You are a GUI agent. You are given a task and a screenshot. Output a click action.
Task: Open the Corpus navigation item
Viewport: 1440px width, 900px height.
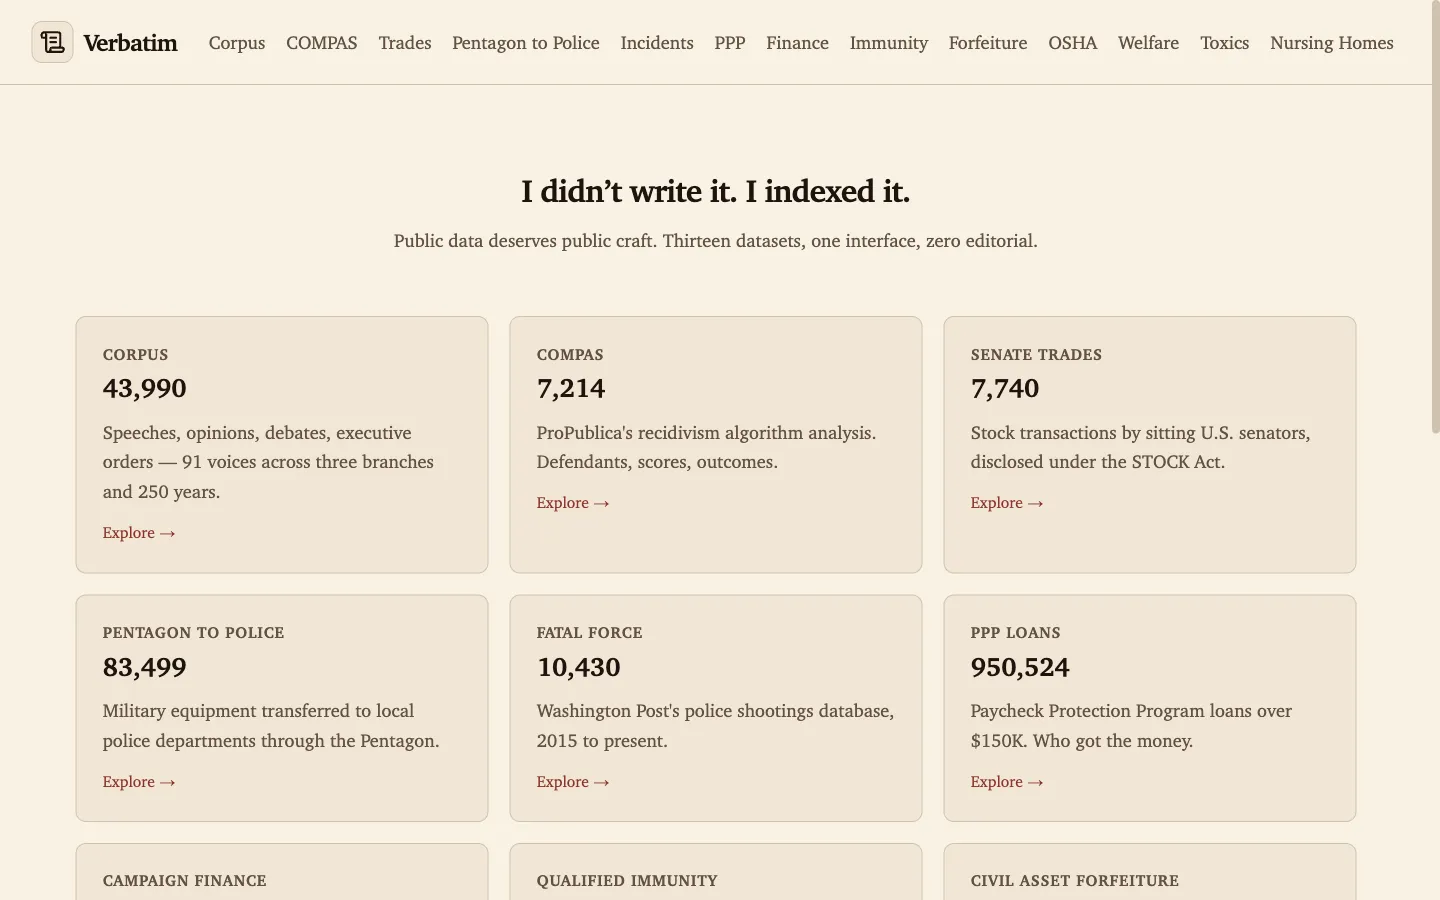click(x=236, y=43)
